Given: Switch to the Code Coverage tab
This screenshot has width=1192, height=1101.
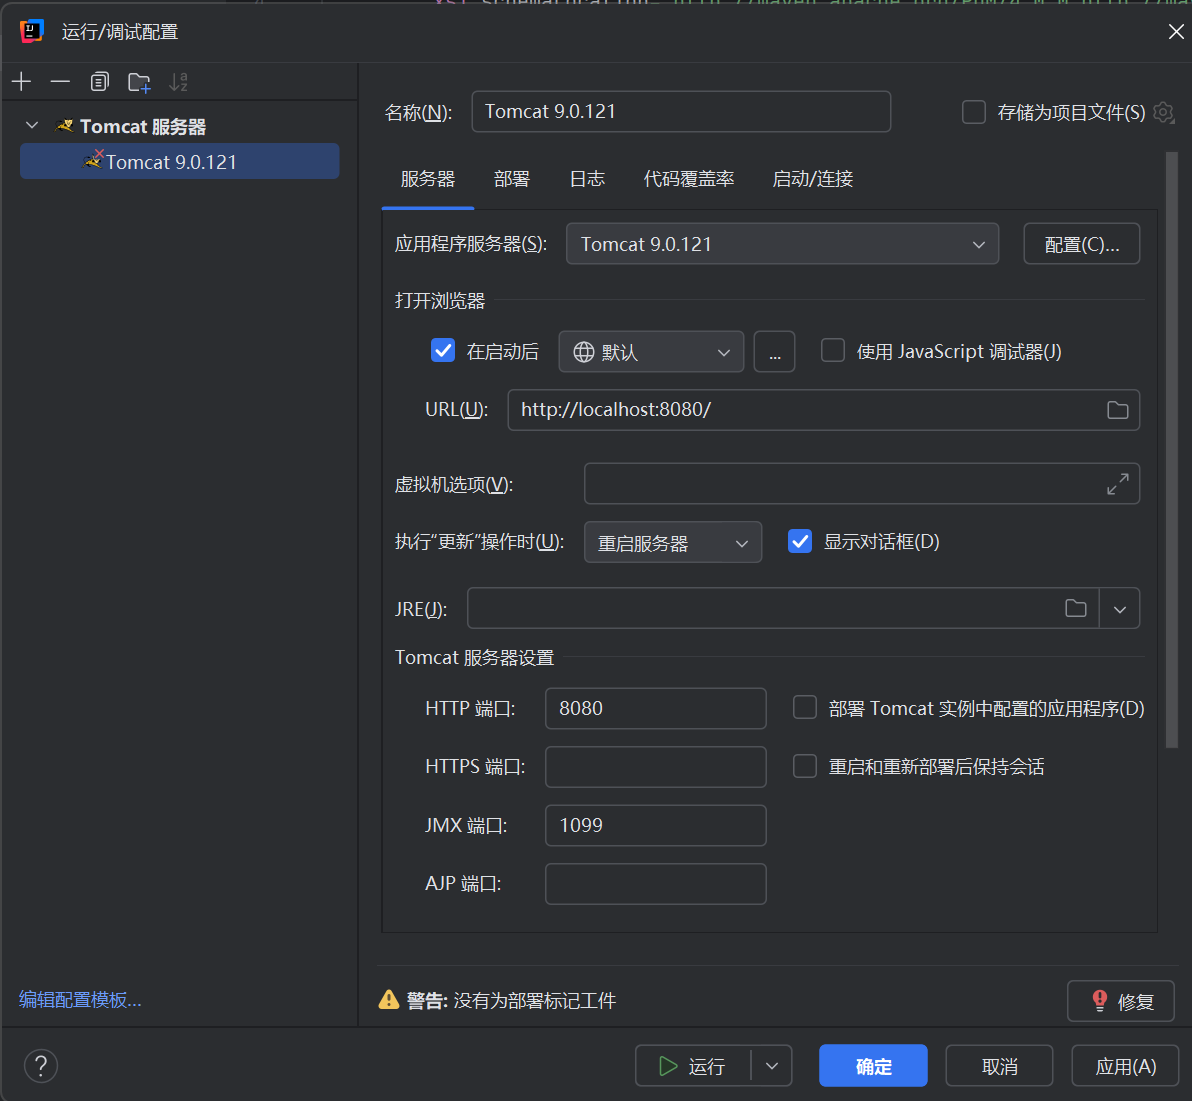Looking at the screenshot, I should coord(689,179).
